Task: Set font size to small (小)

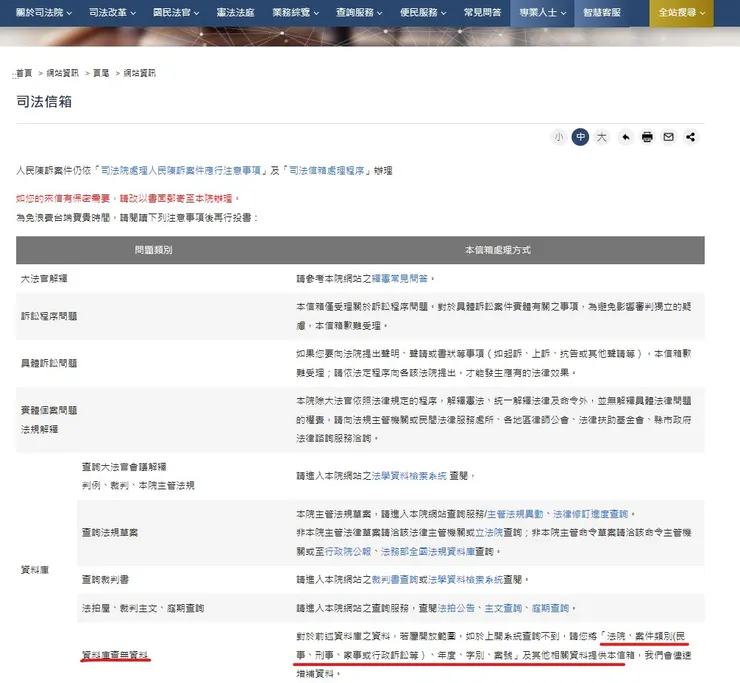Action: pos(559,137)
